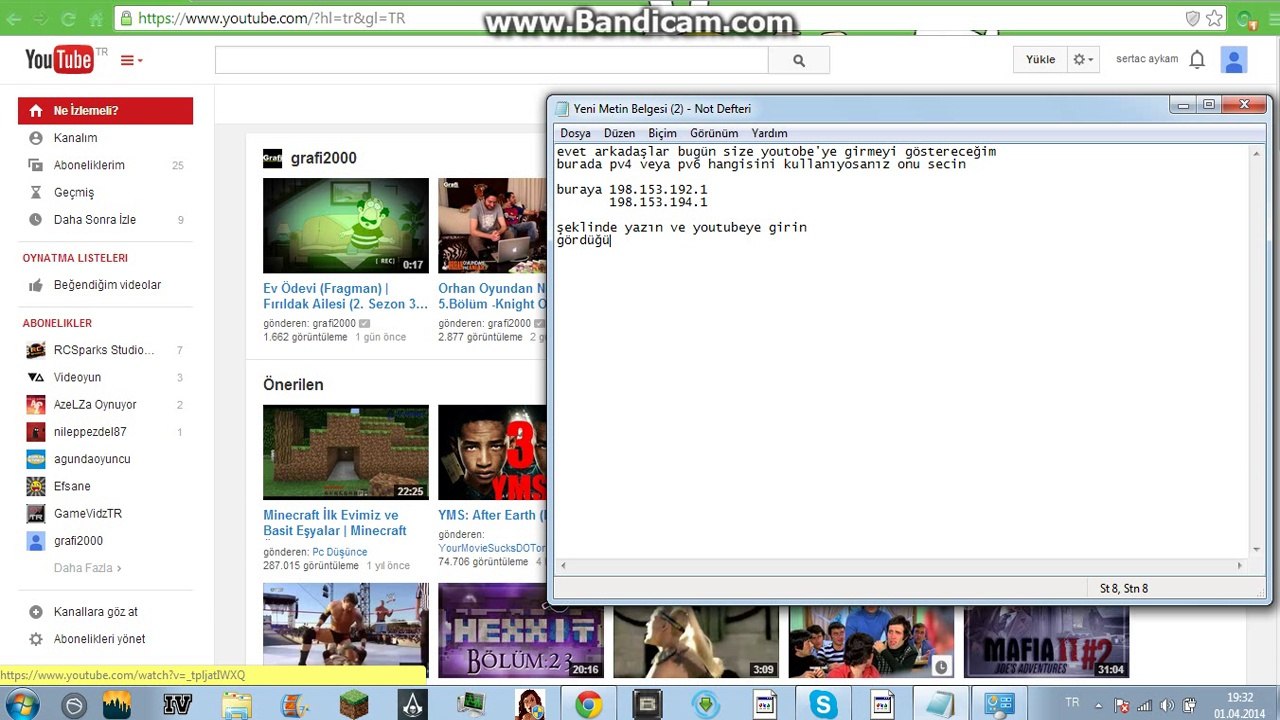The width and height of the screenshot is (1280, 720).
Task: Open Beğendiğim videolar playlist
Action: tap(105, 285)
